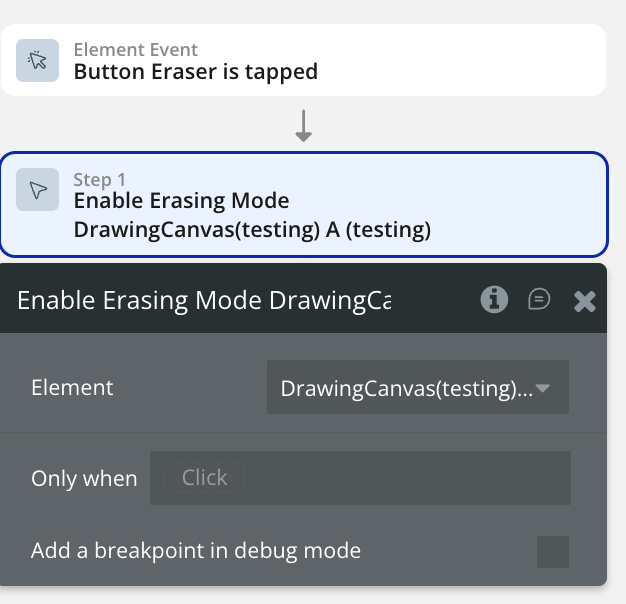Click the 'Element Event' label text
Screen dimensions: 626x604
click(136, 50)
